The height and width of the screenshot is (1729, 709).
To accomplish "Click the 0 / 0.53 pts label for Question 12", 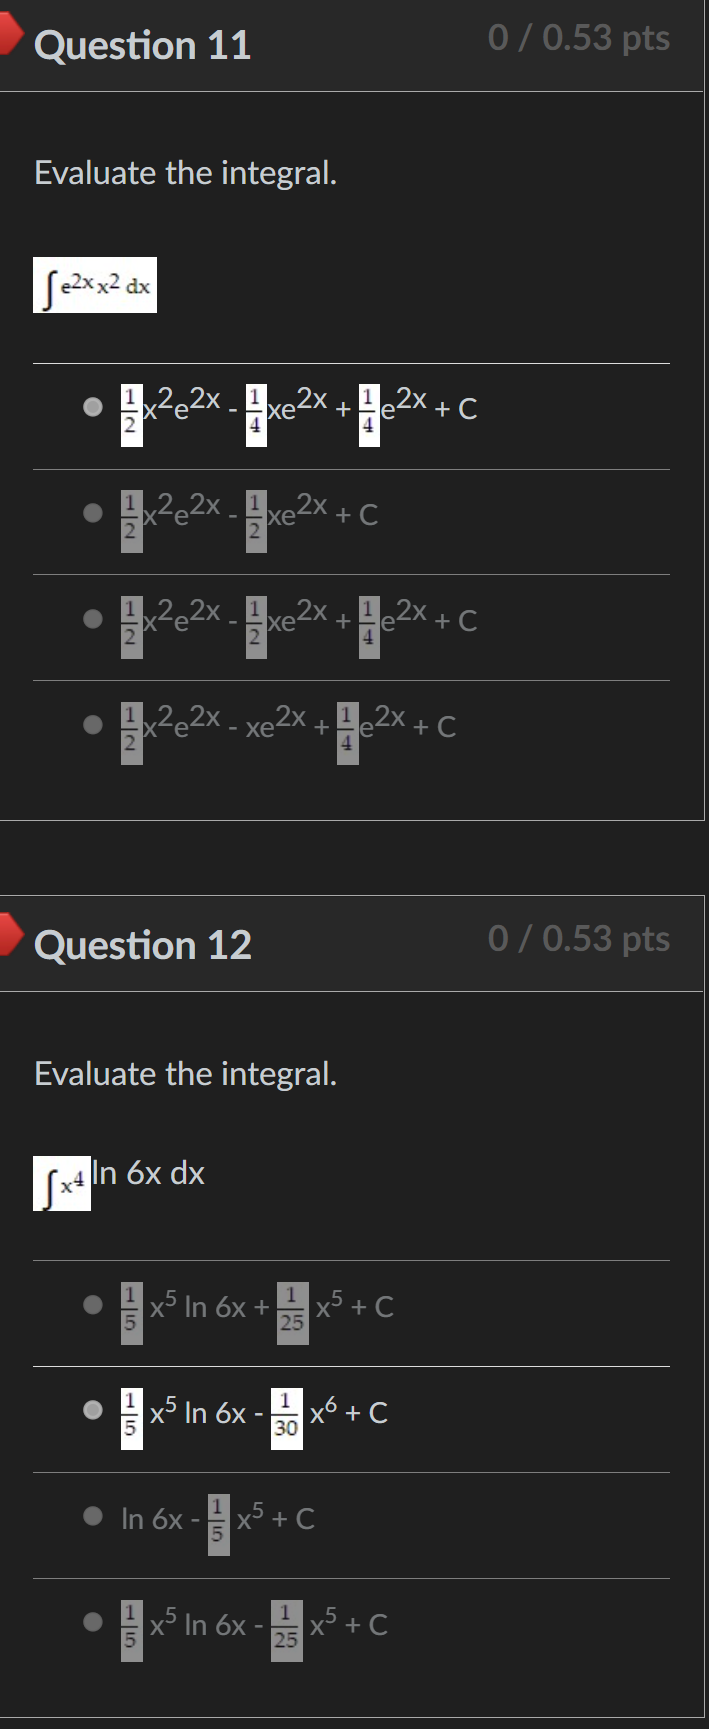I will point(580,938).
